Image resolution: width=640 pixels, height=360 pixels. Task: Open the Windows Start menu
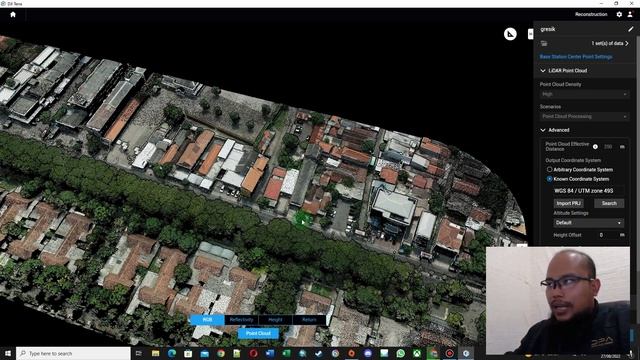point(8,353)
